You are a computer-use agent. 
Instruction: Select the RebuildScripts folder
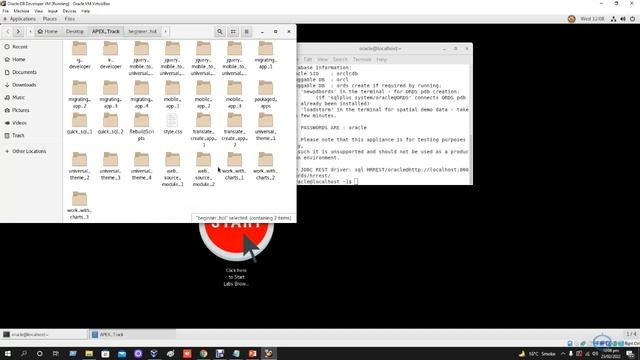click(141, 127)
